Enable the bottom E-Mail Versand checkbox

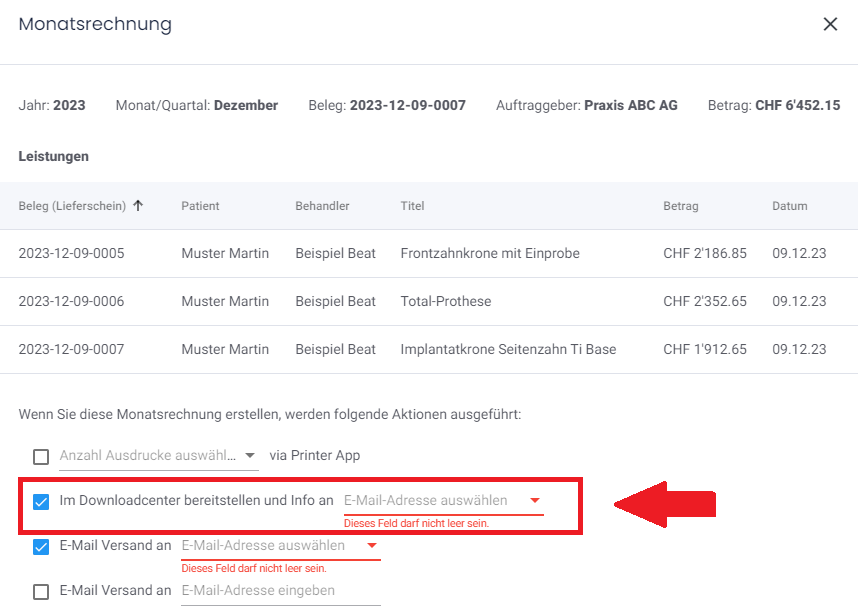click(x=41, y=591)
